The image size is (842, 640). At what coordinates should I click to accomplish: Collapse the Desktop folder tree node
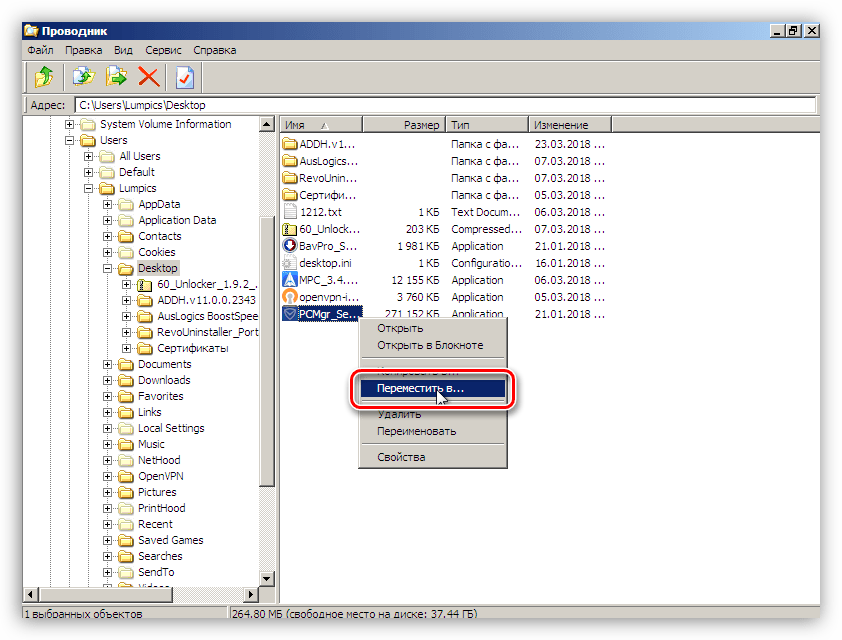[108, 268]
